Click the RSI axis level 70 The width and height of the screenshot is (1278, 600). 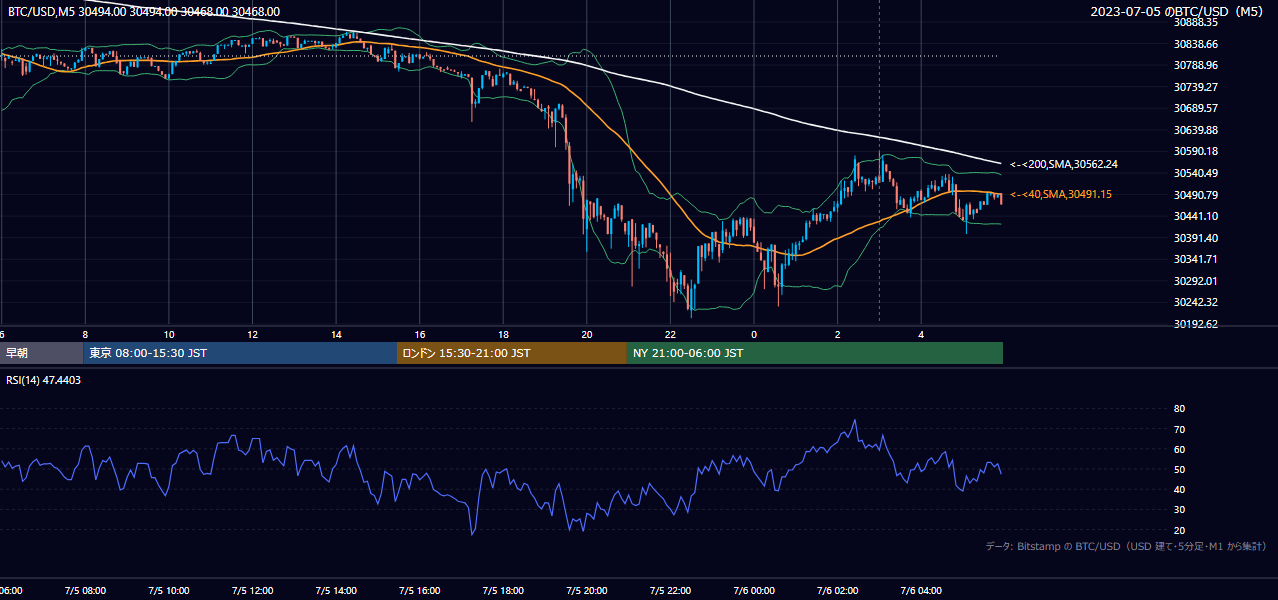coord(1179,429)
